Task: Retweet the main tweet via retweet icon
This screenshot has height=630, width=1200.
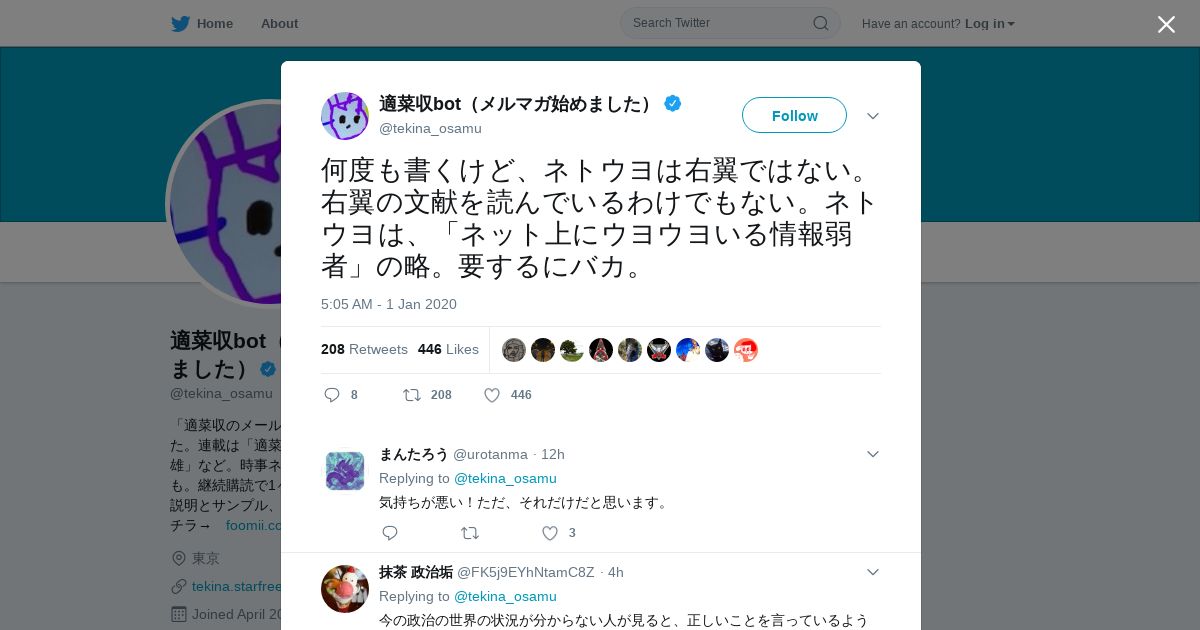Action: tap(412, 395)
